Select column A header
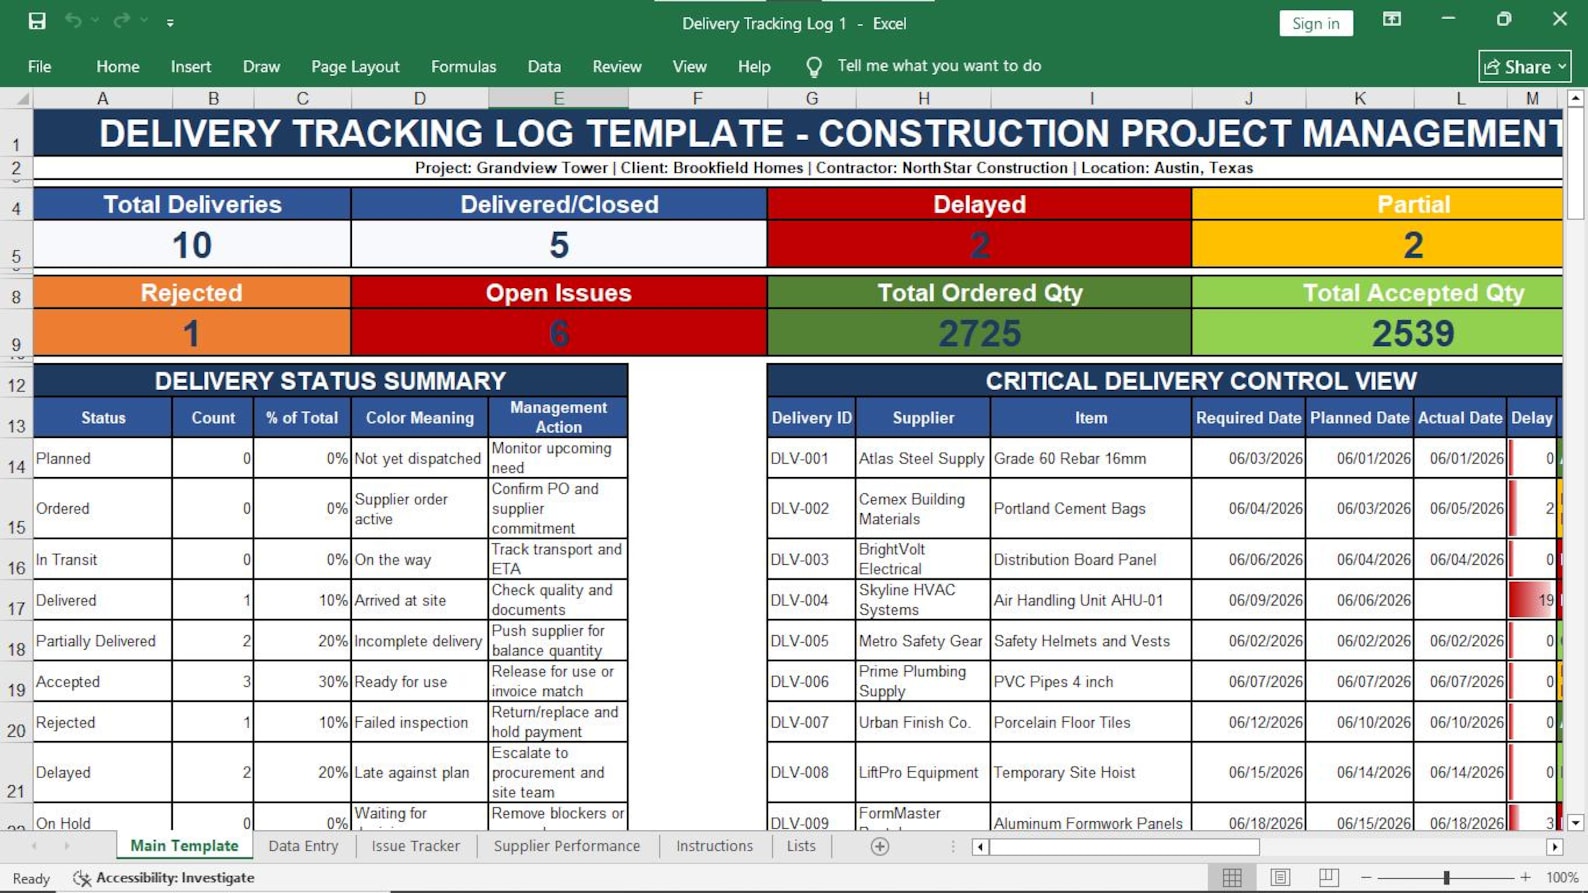Viewport: 1588px width, 893px height. pyautogui.click(x=102, y=98)
